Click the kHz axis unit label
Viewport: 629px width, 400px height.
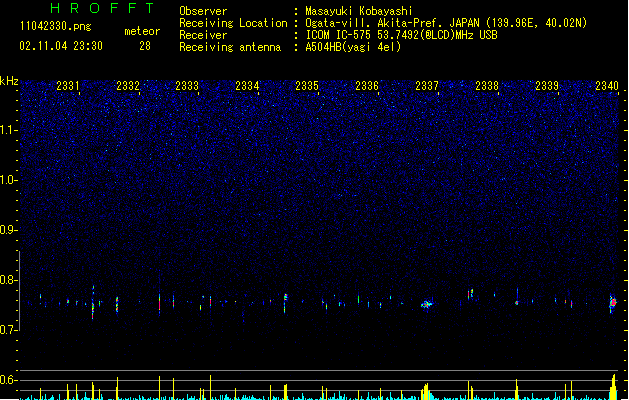(x=9, y=81)
